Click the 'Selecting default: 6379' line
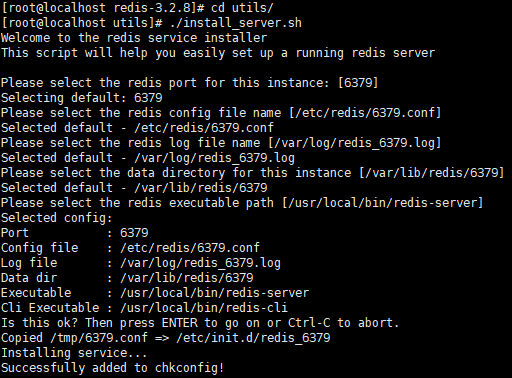This screenshot has width=512, height=378. pos(82,98)
